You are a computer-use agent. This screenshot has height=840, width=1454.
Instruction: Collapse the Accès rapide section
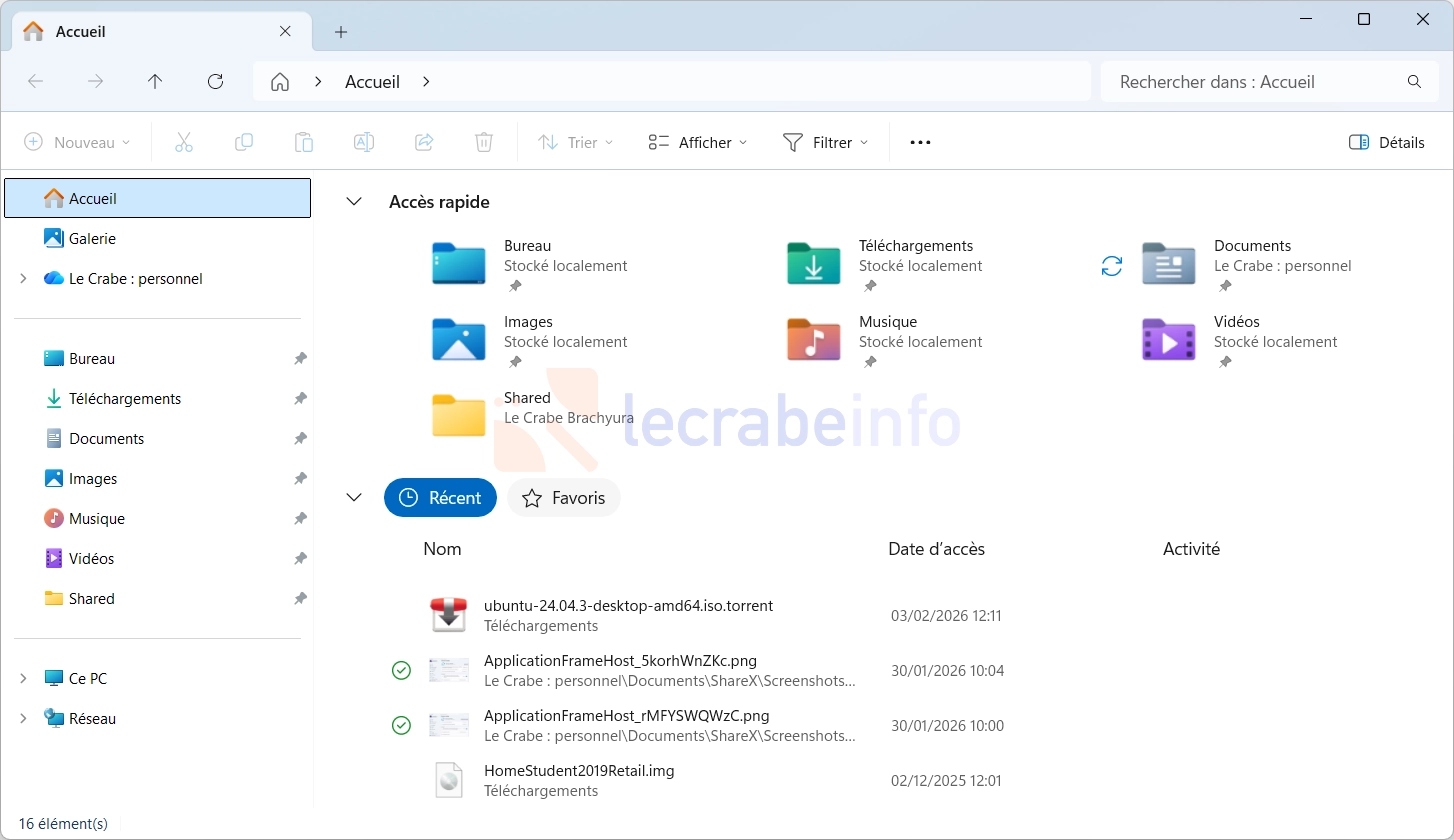point(354,202)
